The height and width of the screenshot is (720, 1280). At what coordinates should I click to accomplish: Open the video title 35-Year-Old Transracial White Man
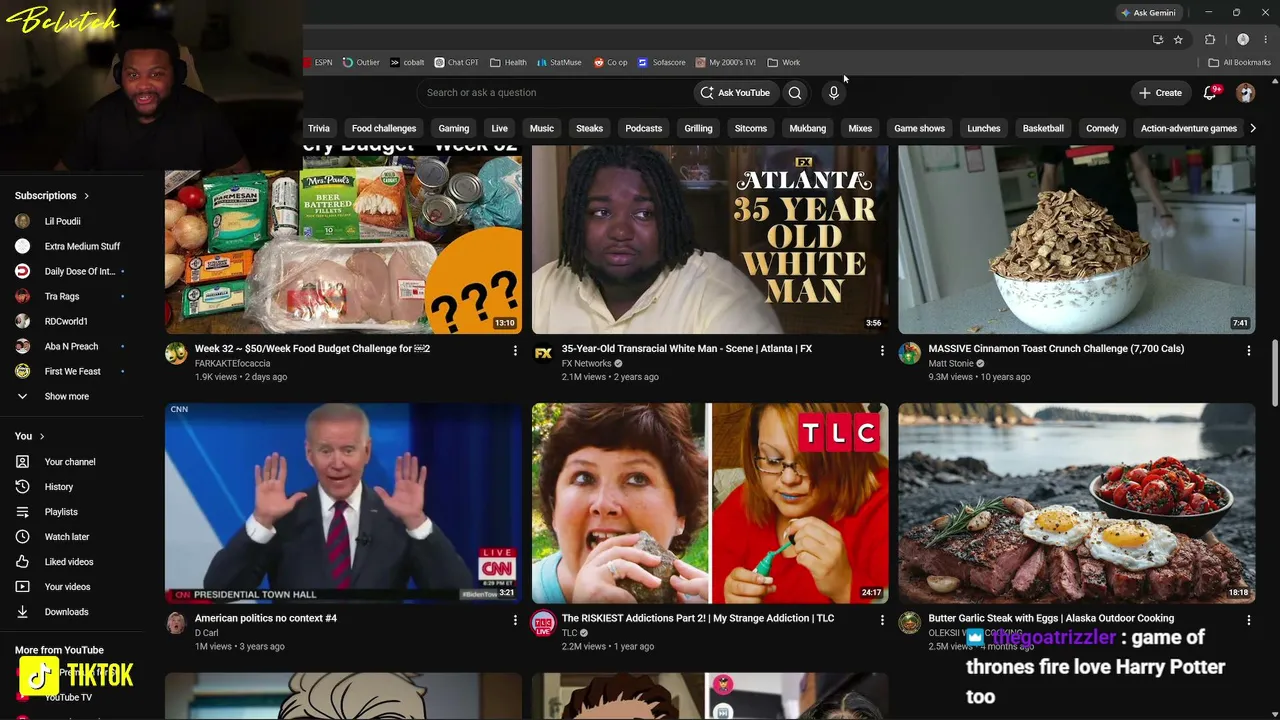click(x=687, y=349)
